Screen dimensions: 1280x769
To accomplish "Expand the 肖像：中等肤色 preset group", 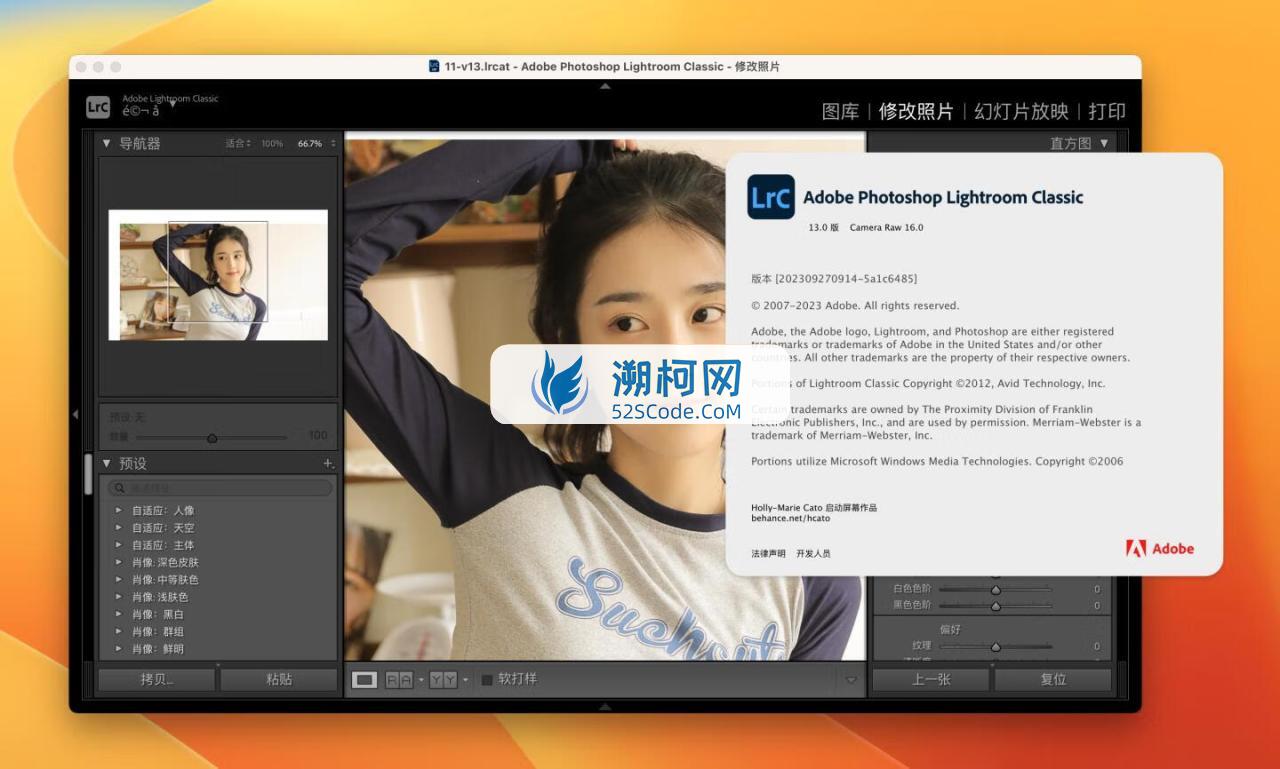I will coord(118,579).
